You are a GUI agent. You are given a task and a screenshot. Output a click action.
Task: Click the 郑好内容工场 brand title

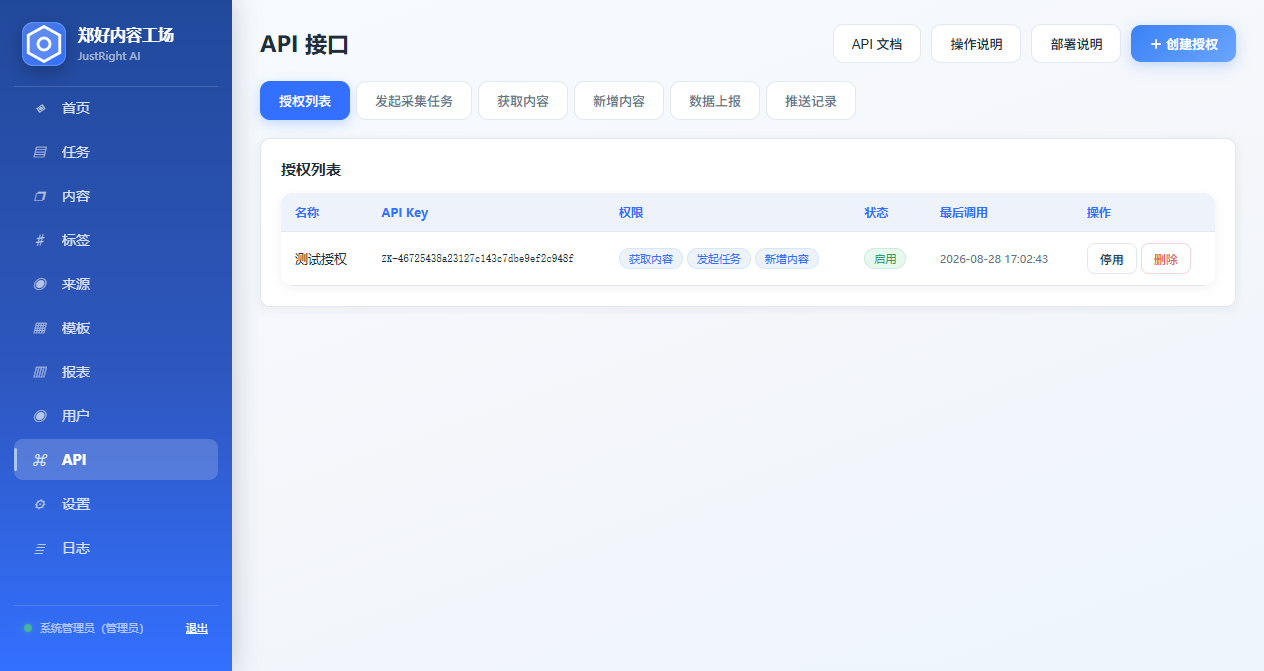[126, 35]
